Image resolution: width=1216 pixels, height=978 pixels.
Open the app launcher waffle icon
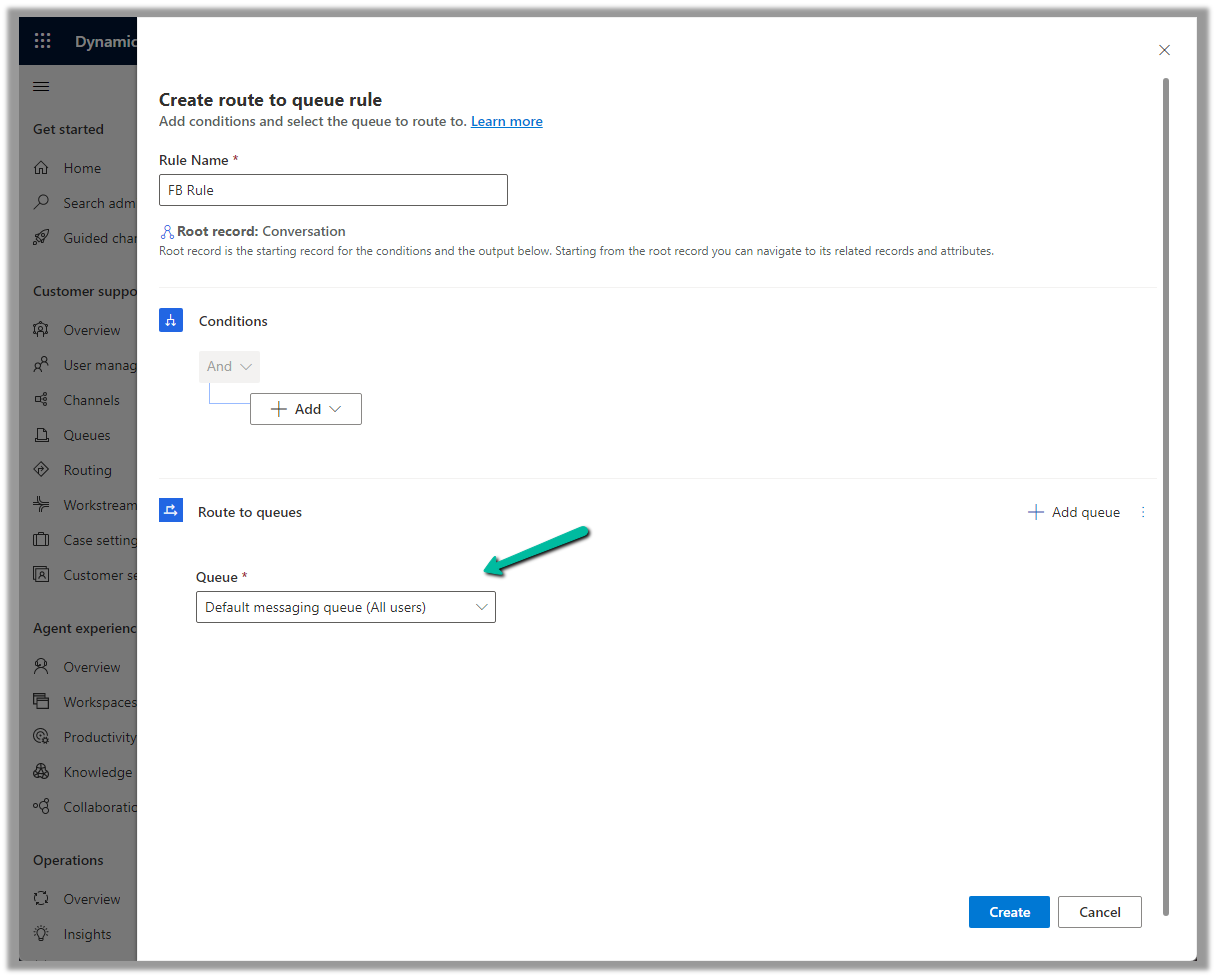(x=42, y=41)
